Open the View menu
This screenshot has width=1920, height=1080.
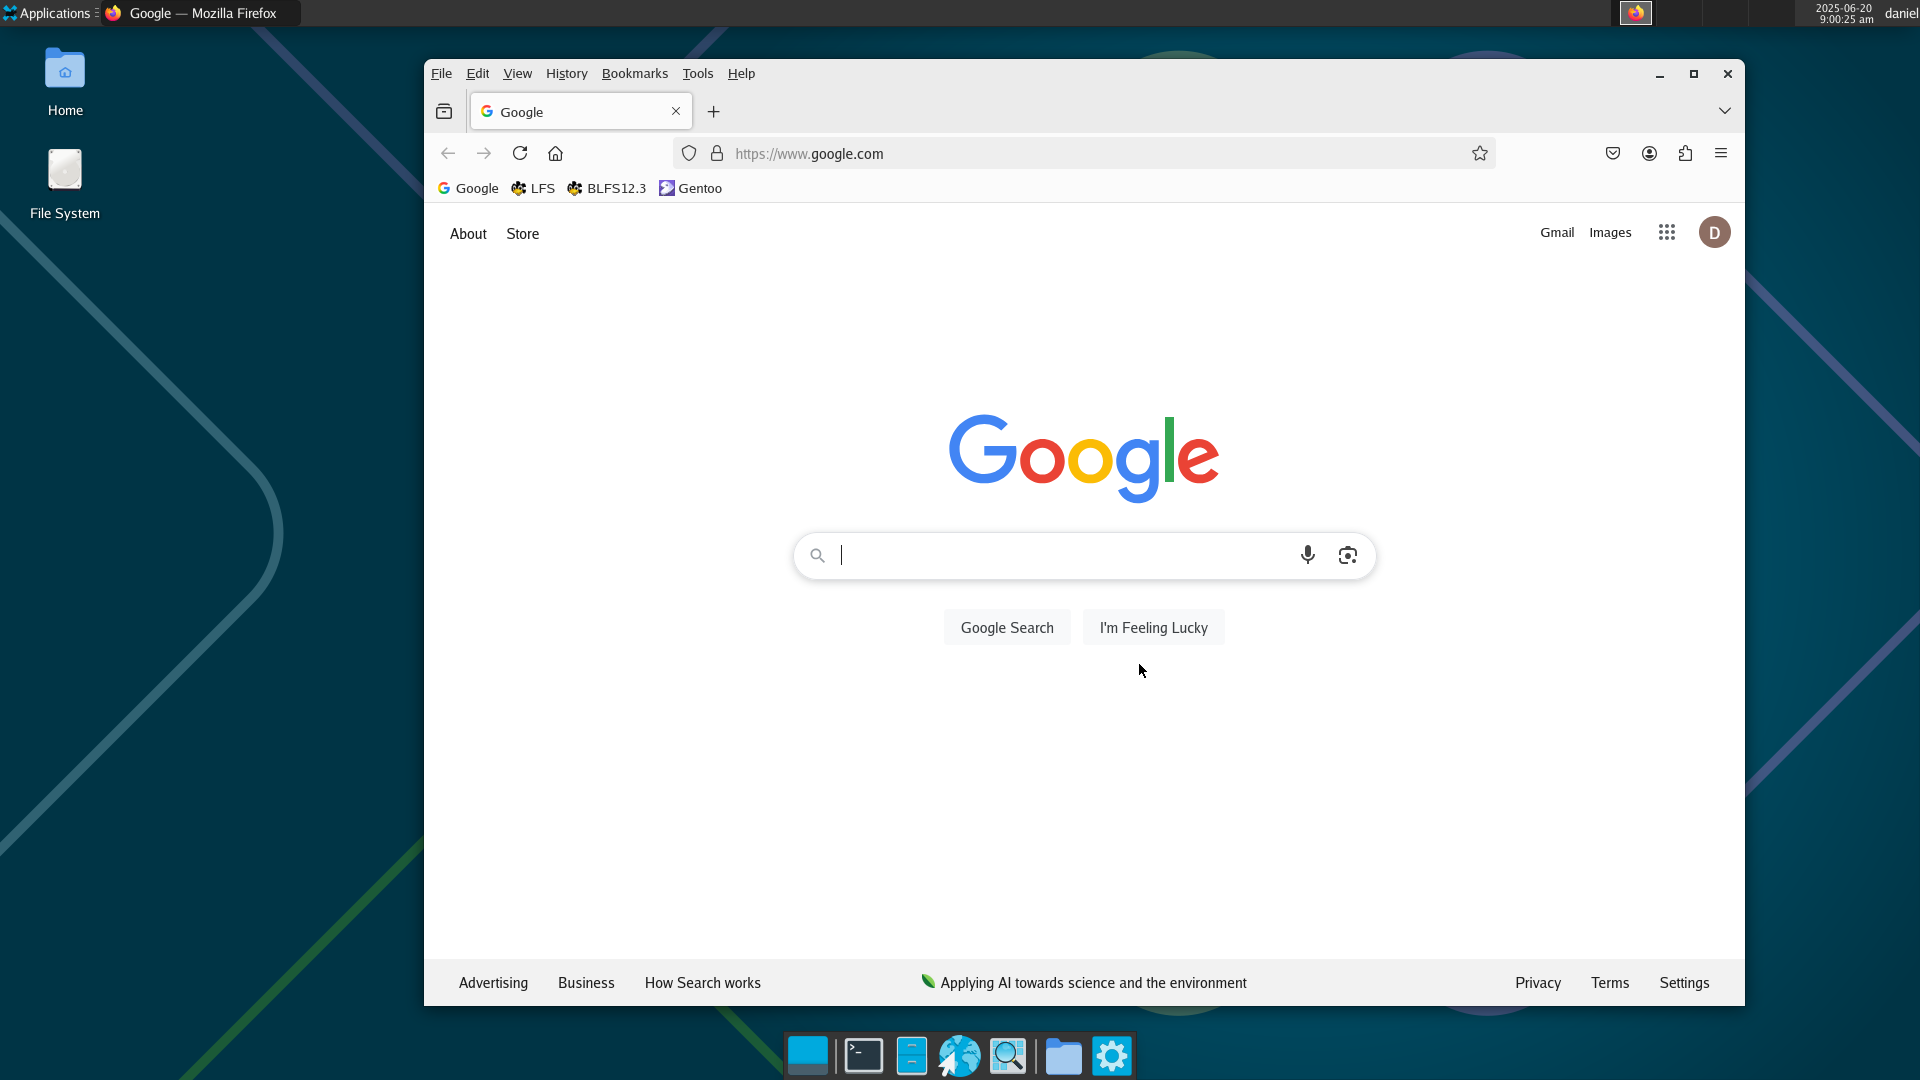(517, 73)
